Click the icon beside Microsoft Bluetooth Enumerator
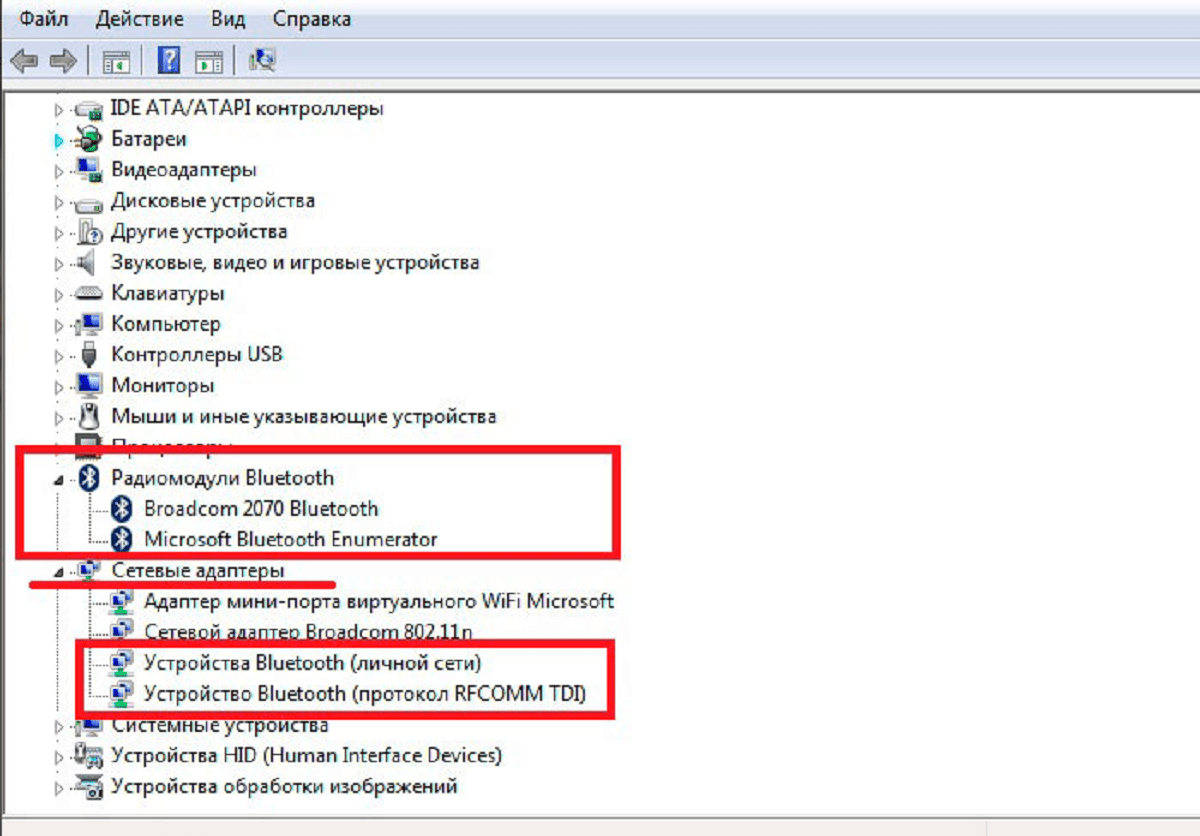This screenshot has height=836, width=1200. [x=122, y=539]
